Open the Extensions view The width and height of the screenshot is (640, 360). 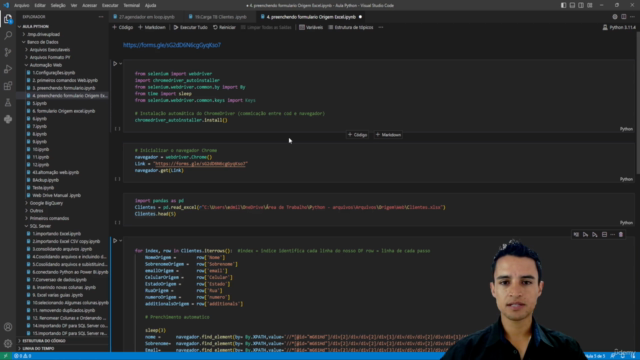click(x=8, y=86)
